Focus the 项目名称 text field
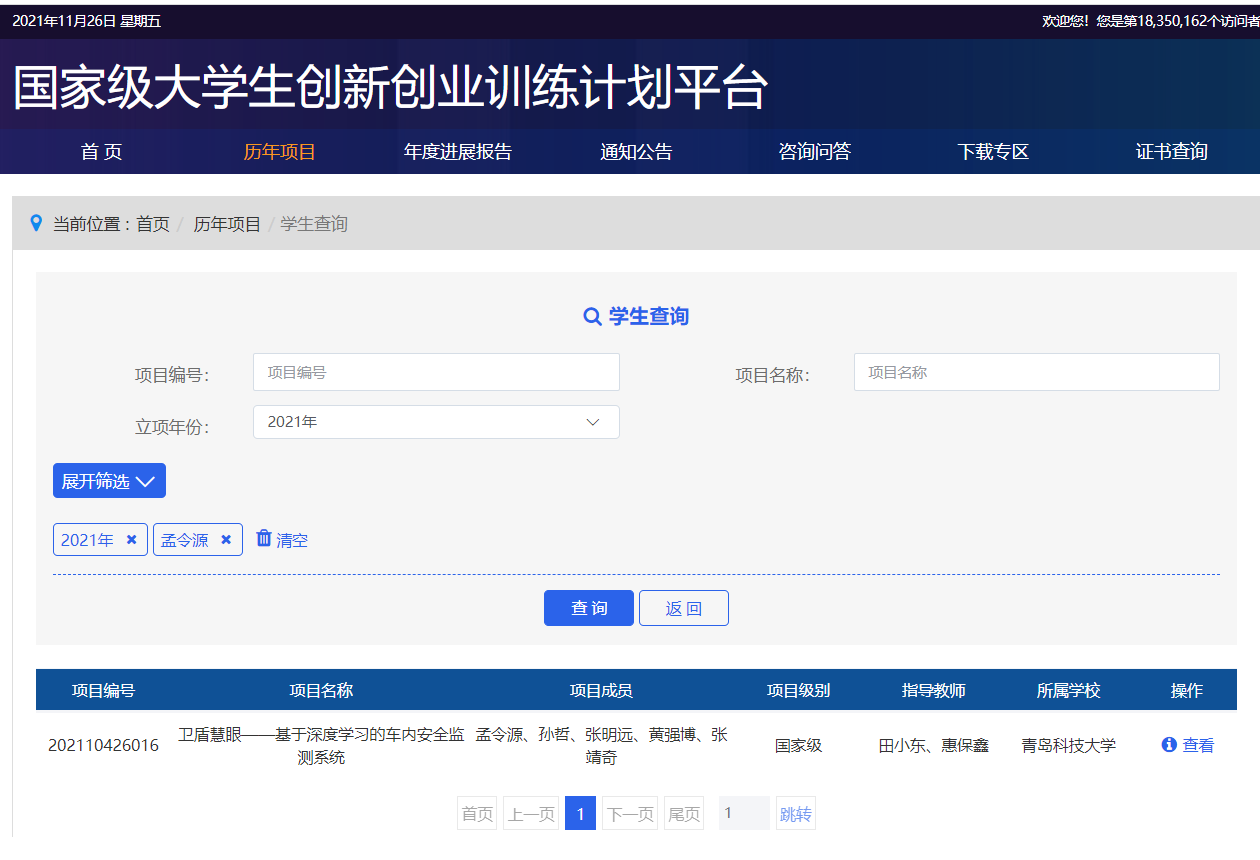This screenshot has width=1260, height=860. 1036,372
